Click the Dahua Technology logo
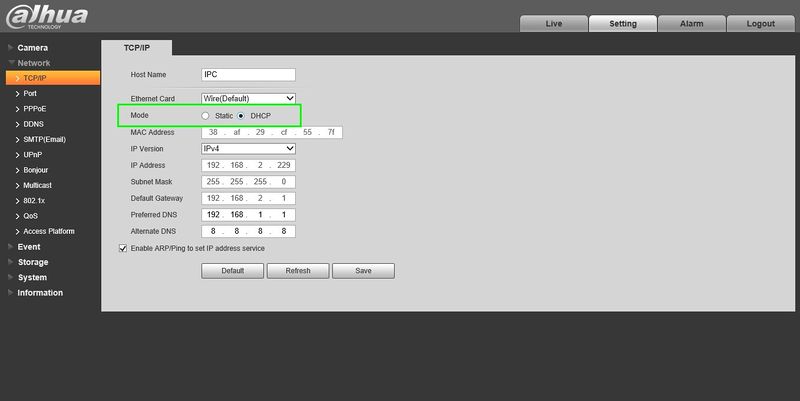The image size is (800, 401). (47, 17)
